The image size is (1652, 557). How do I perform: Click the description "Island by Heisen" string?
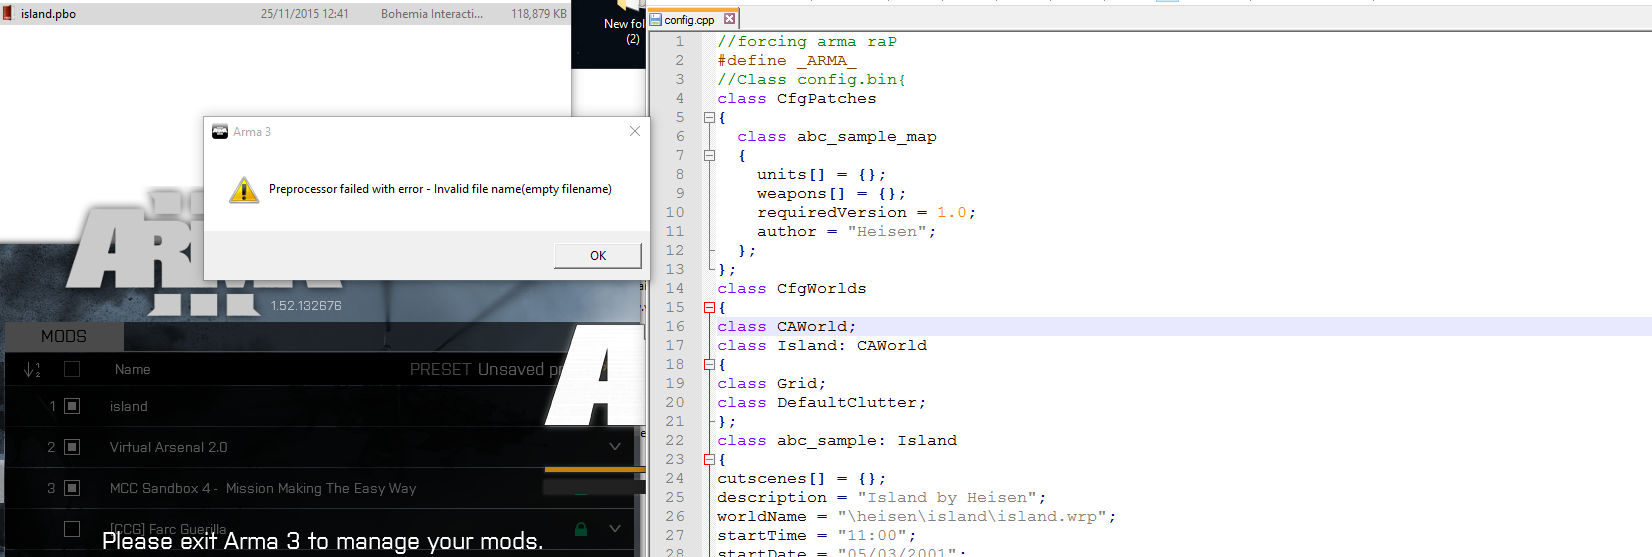pyautogui.click(x=947, y=497)
